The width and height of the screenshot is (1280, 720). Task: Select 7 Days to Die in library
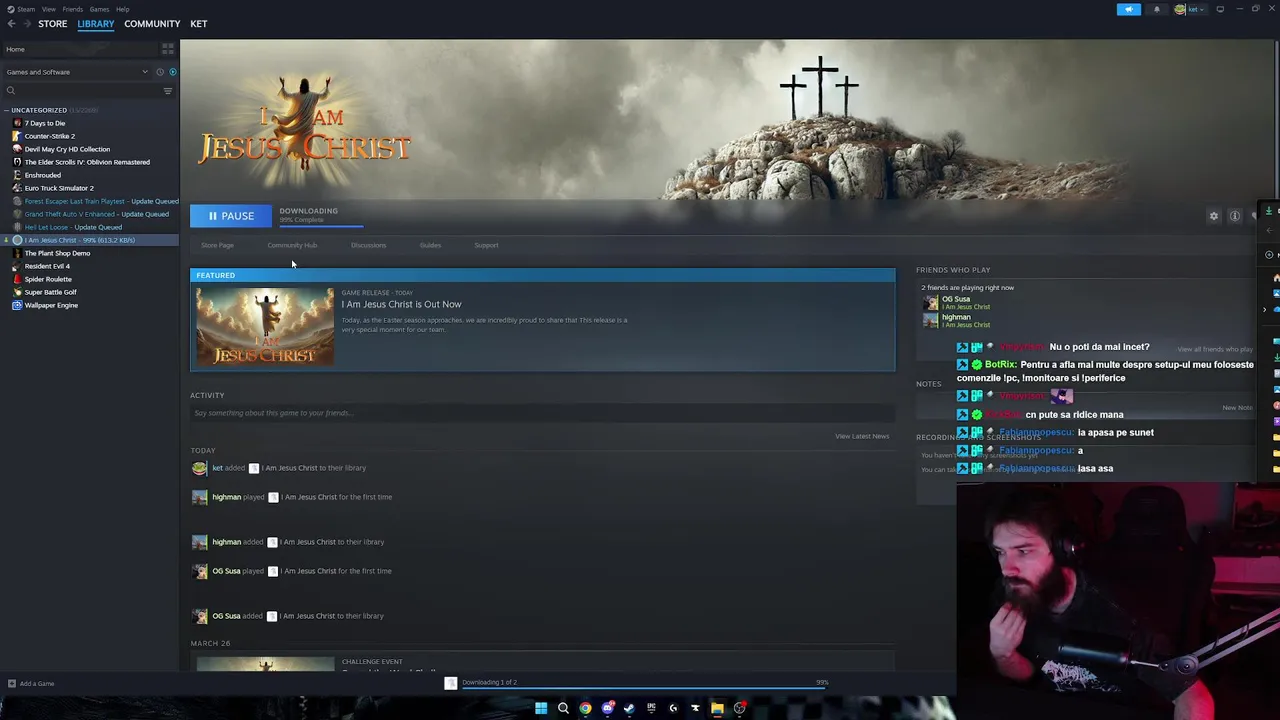pyautogui.click(x=45, y=123)
